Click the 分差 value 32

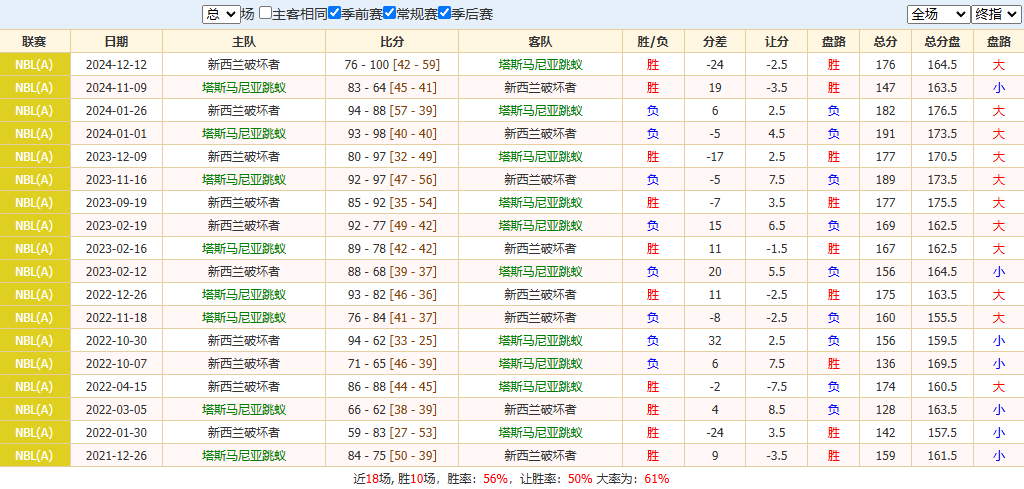point(715,341)
